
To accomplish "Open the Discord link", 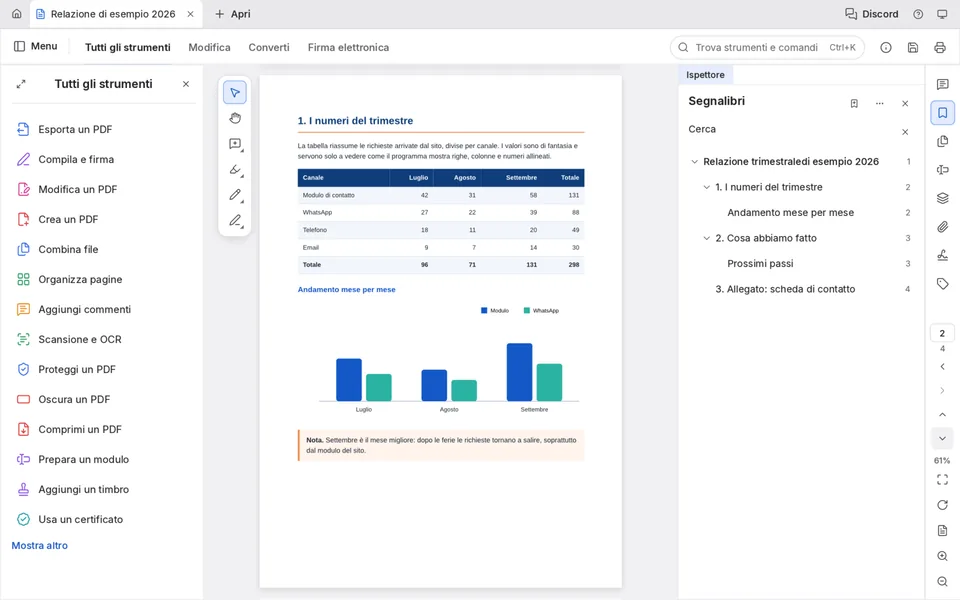I will tap(871, 13).
